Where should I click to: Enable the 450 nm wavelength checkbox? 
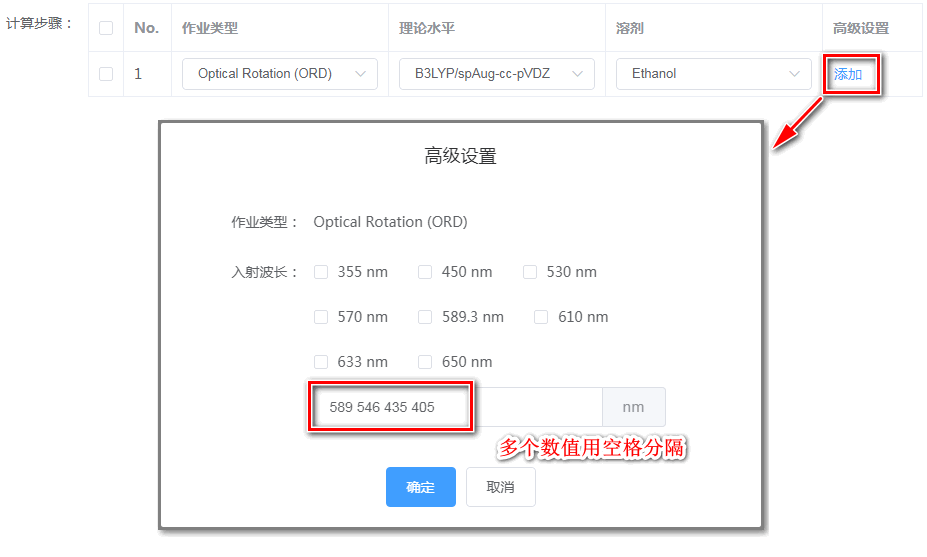click(425, 272)
